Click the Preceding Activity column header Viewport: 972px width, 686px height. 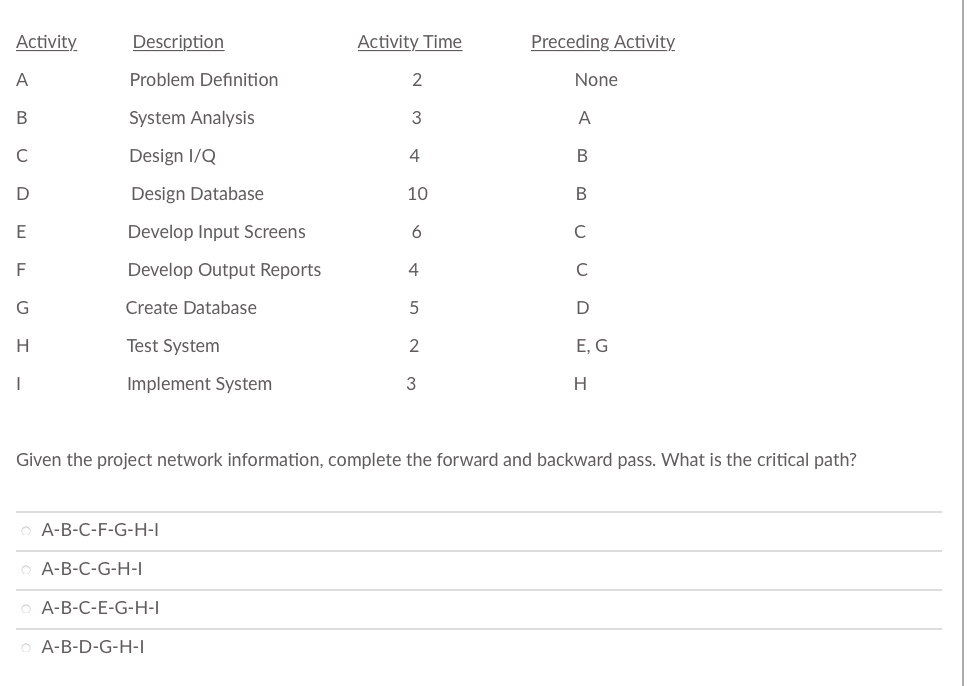click(x=603, y=42)
